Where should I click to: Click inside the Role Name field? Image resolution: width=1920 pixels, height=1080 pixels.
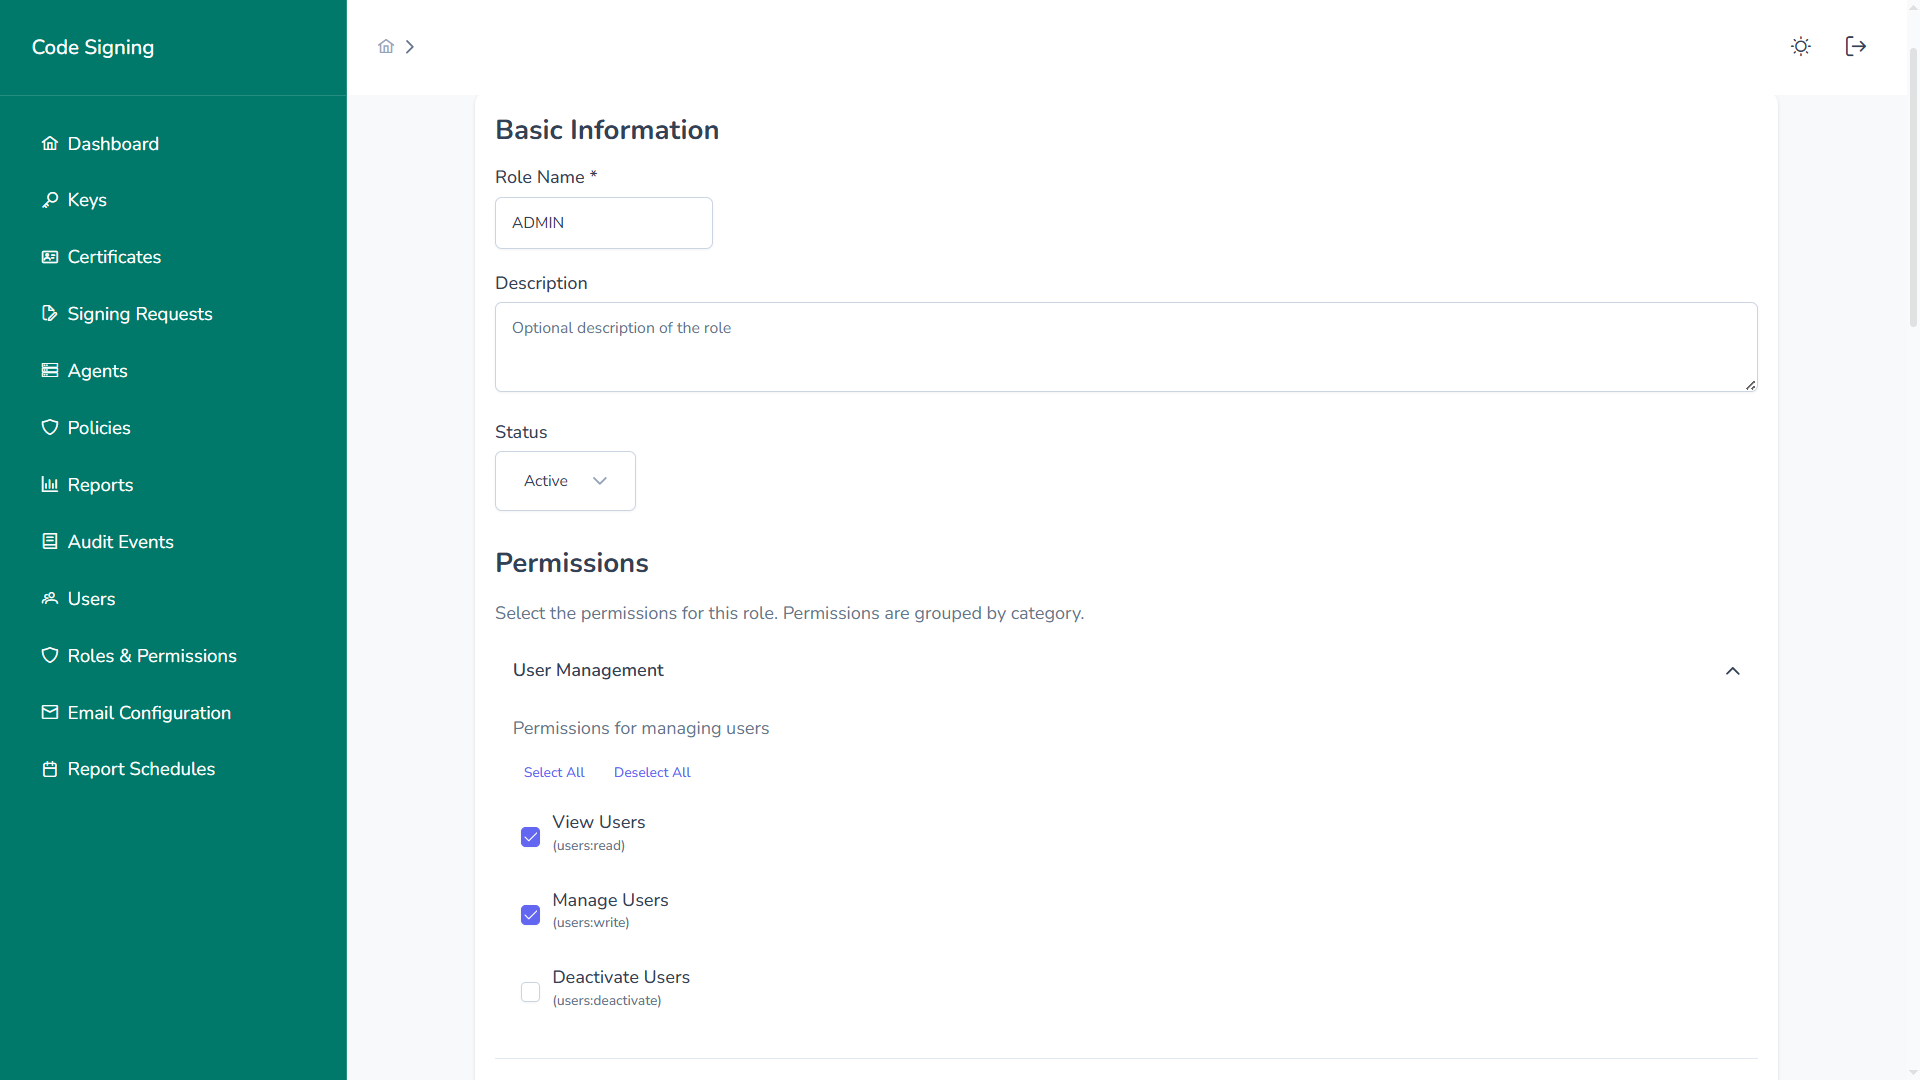click(x=603, y=223)
